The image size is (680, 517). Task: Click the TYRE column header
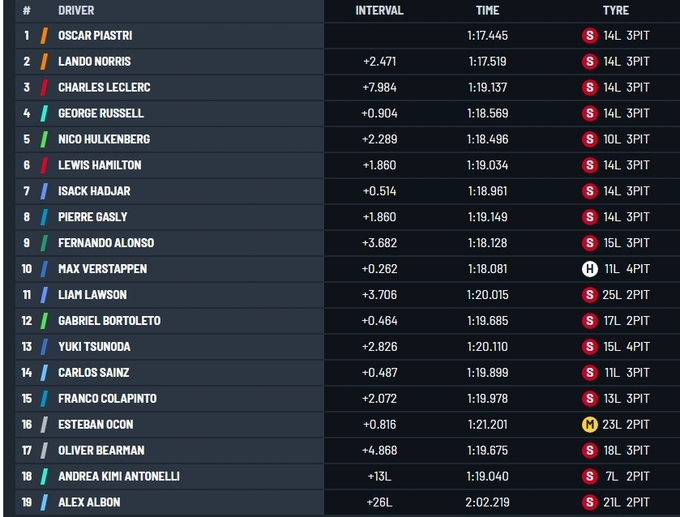616,10
